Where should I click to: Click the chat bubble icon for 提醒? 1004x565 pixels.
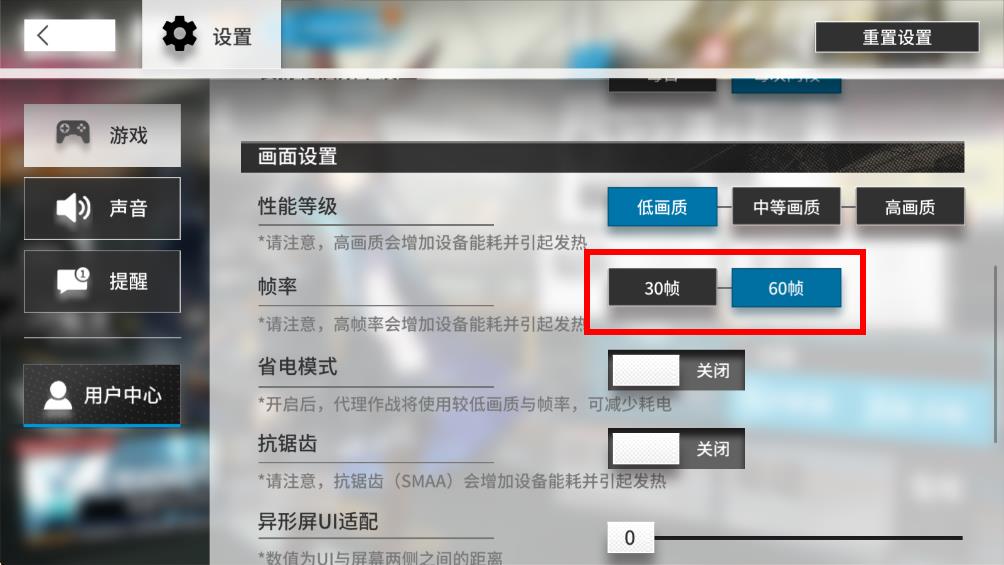click(73, 281)
